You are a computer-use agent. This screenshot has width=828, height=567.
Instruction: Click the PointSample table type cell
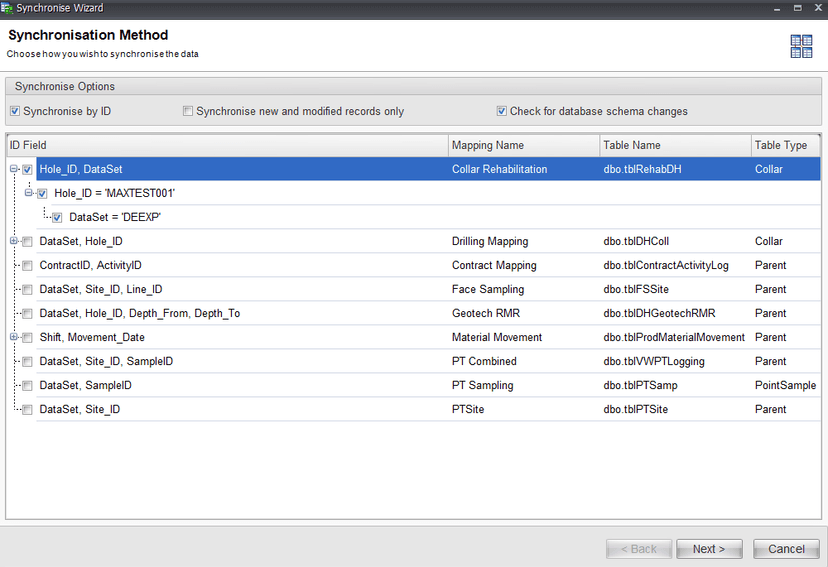786,385
